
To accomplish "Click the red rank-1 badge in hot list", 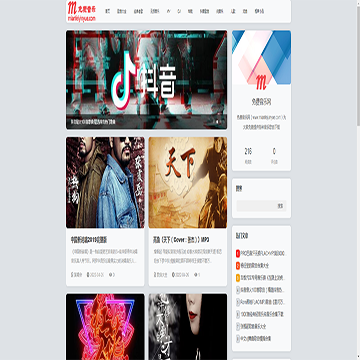I will pos(238,254).
